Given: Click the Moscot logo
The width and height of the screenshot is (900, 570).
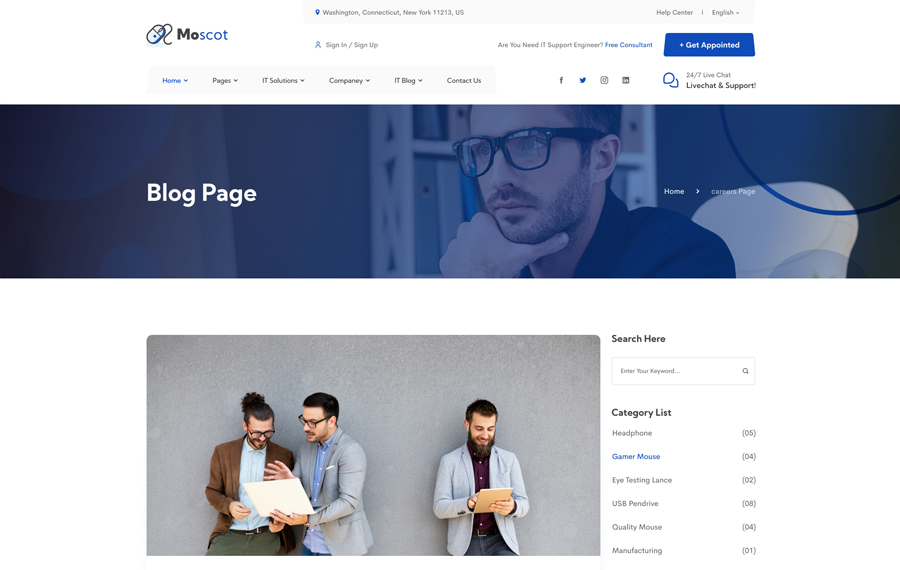Looking at the screenshot, I should click(x=187, y=35).
